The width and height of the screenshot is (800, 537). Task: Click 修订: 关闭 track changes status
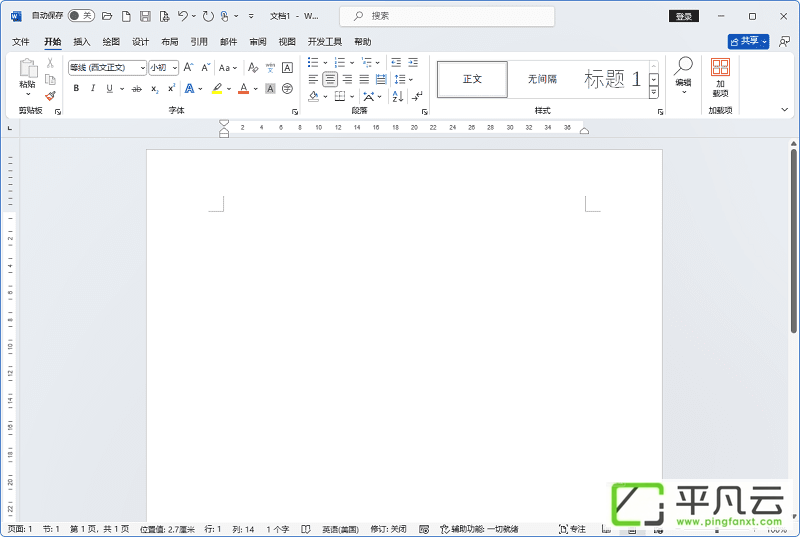coord(388,529)
